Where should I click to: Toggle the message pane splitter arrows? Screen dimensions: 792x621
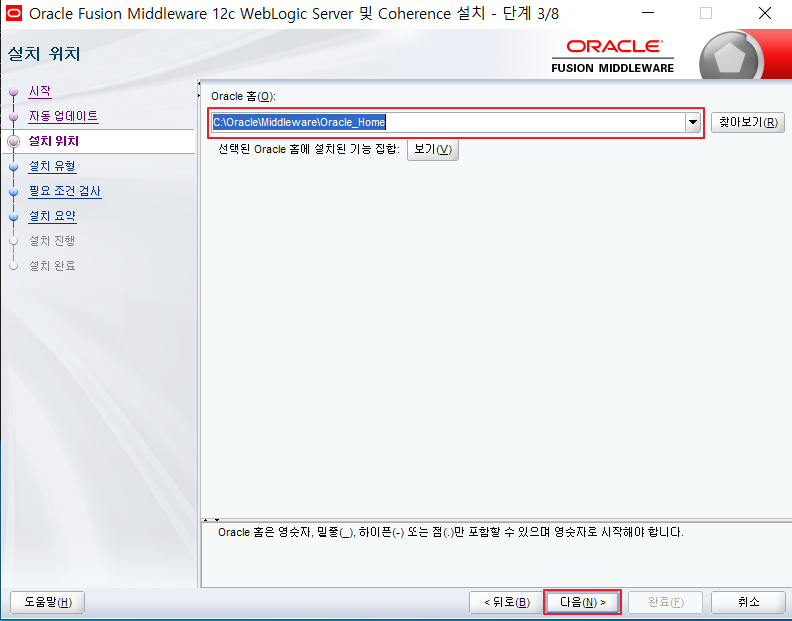[x=211, y=519]
